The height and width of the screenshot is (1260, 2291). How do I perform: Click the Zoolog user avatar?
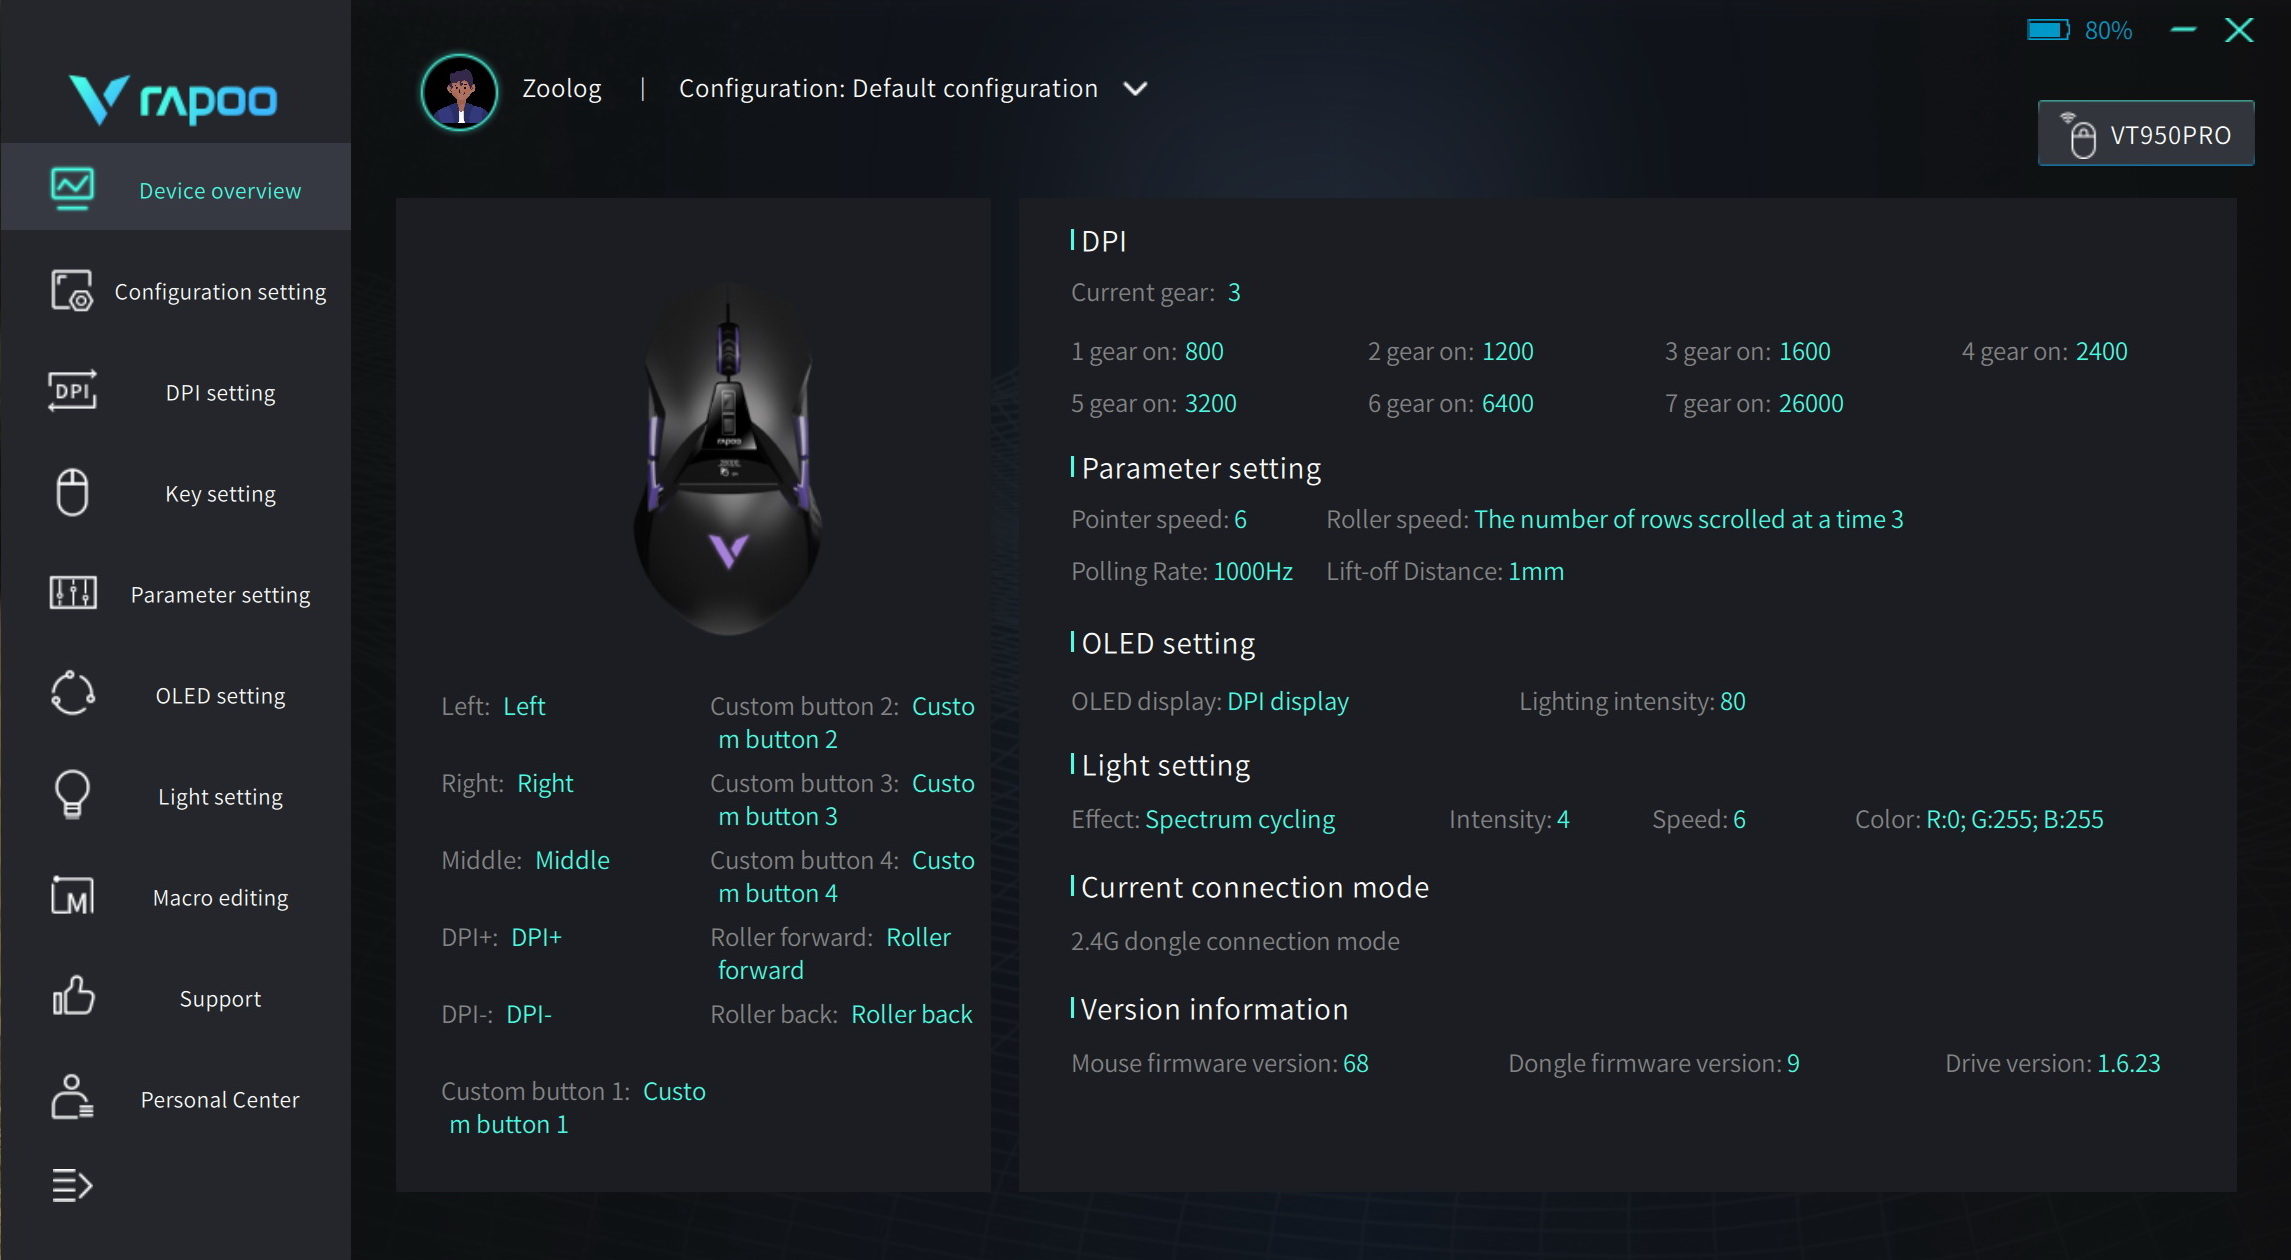click(459, 92)
